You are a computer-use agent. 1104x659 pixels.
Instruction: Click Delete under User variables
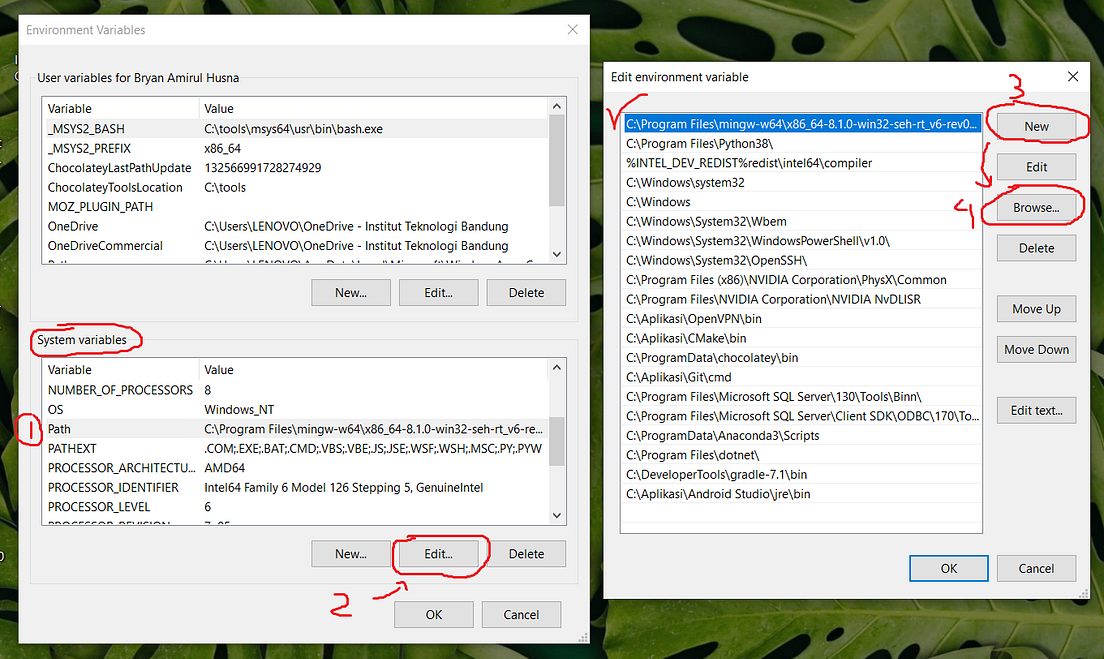pos(526,292)
